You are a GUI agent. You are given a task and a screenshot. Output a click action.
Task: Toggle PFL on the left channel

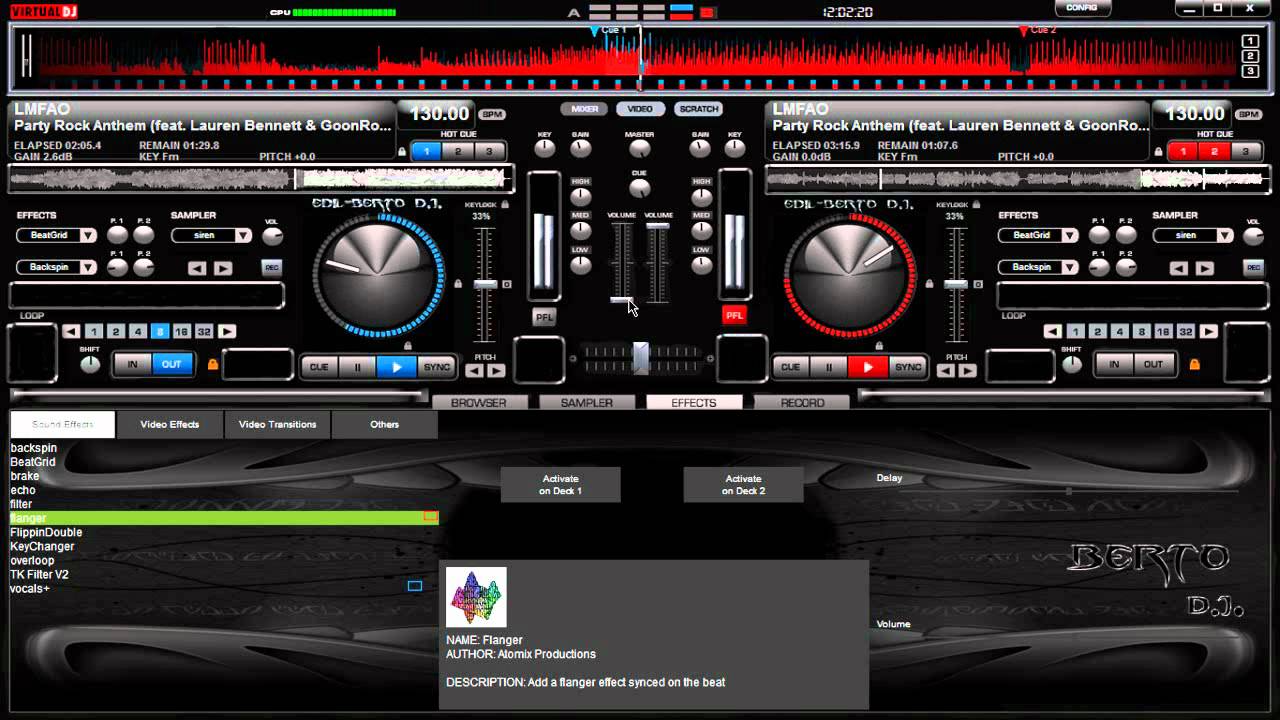544,316
